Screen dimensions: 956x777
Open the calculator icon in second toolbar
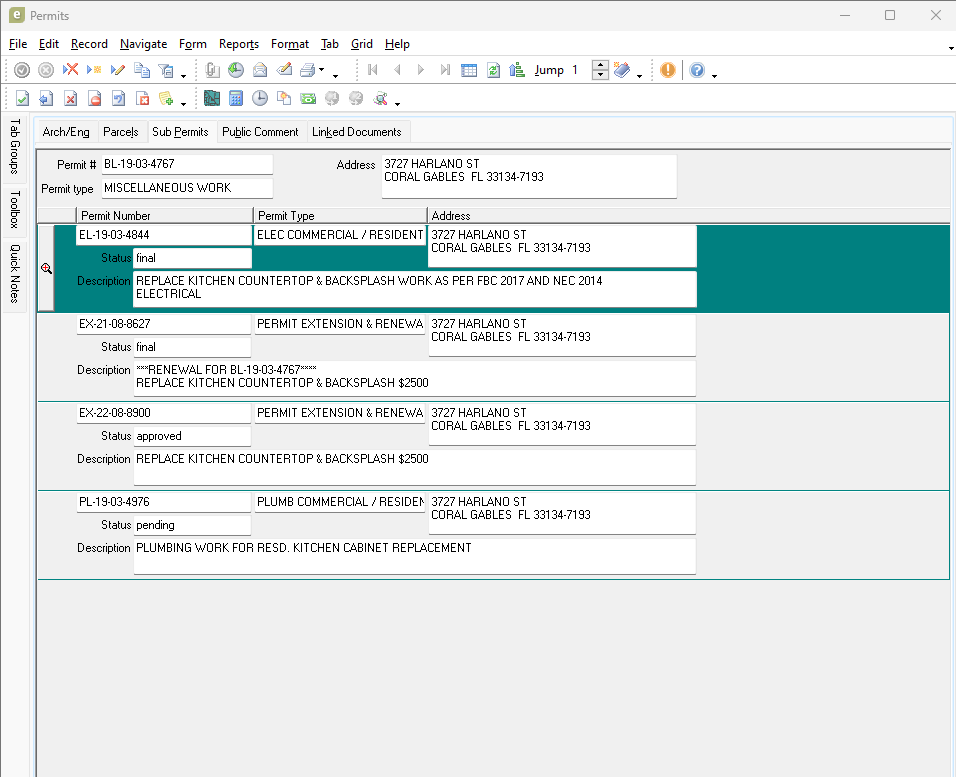[236, 98]
